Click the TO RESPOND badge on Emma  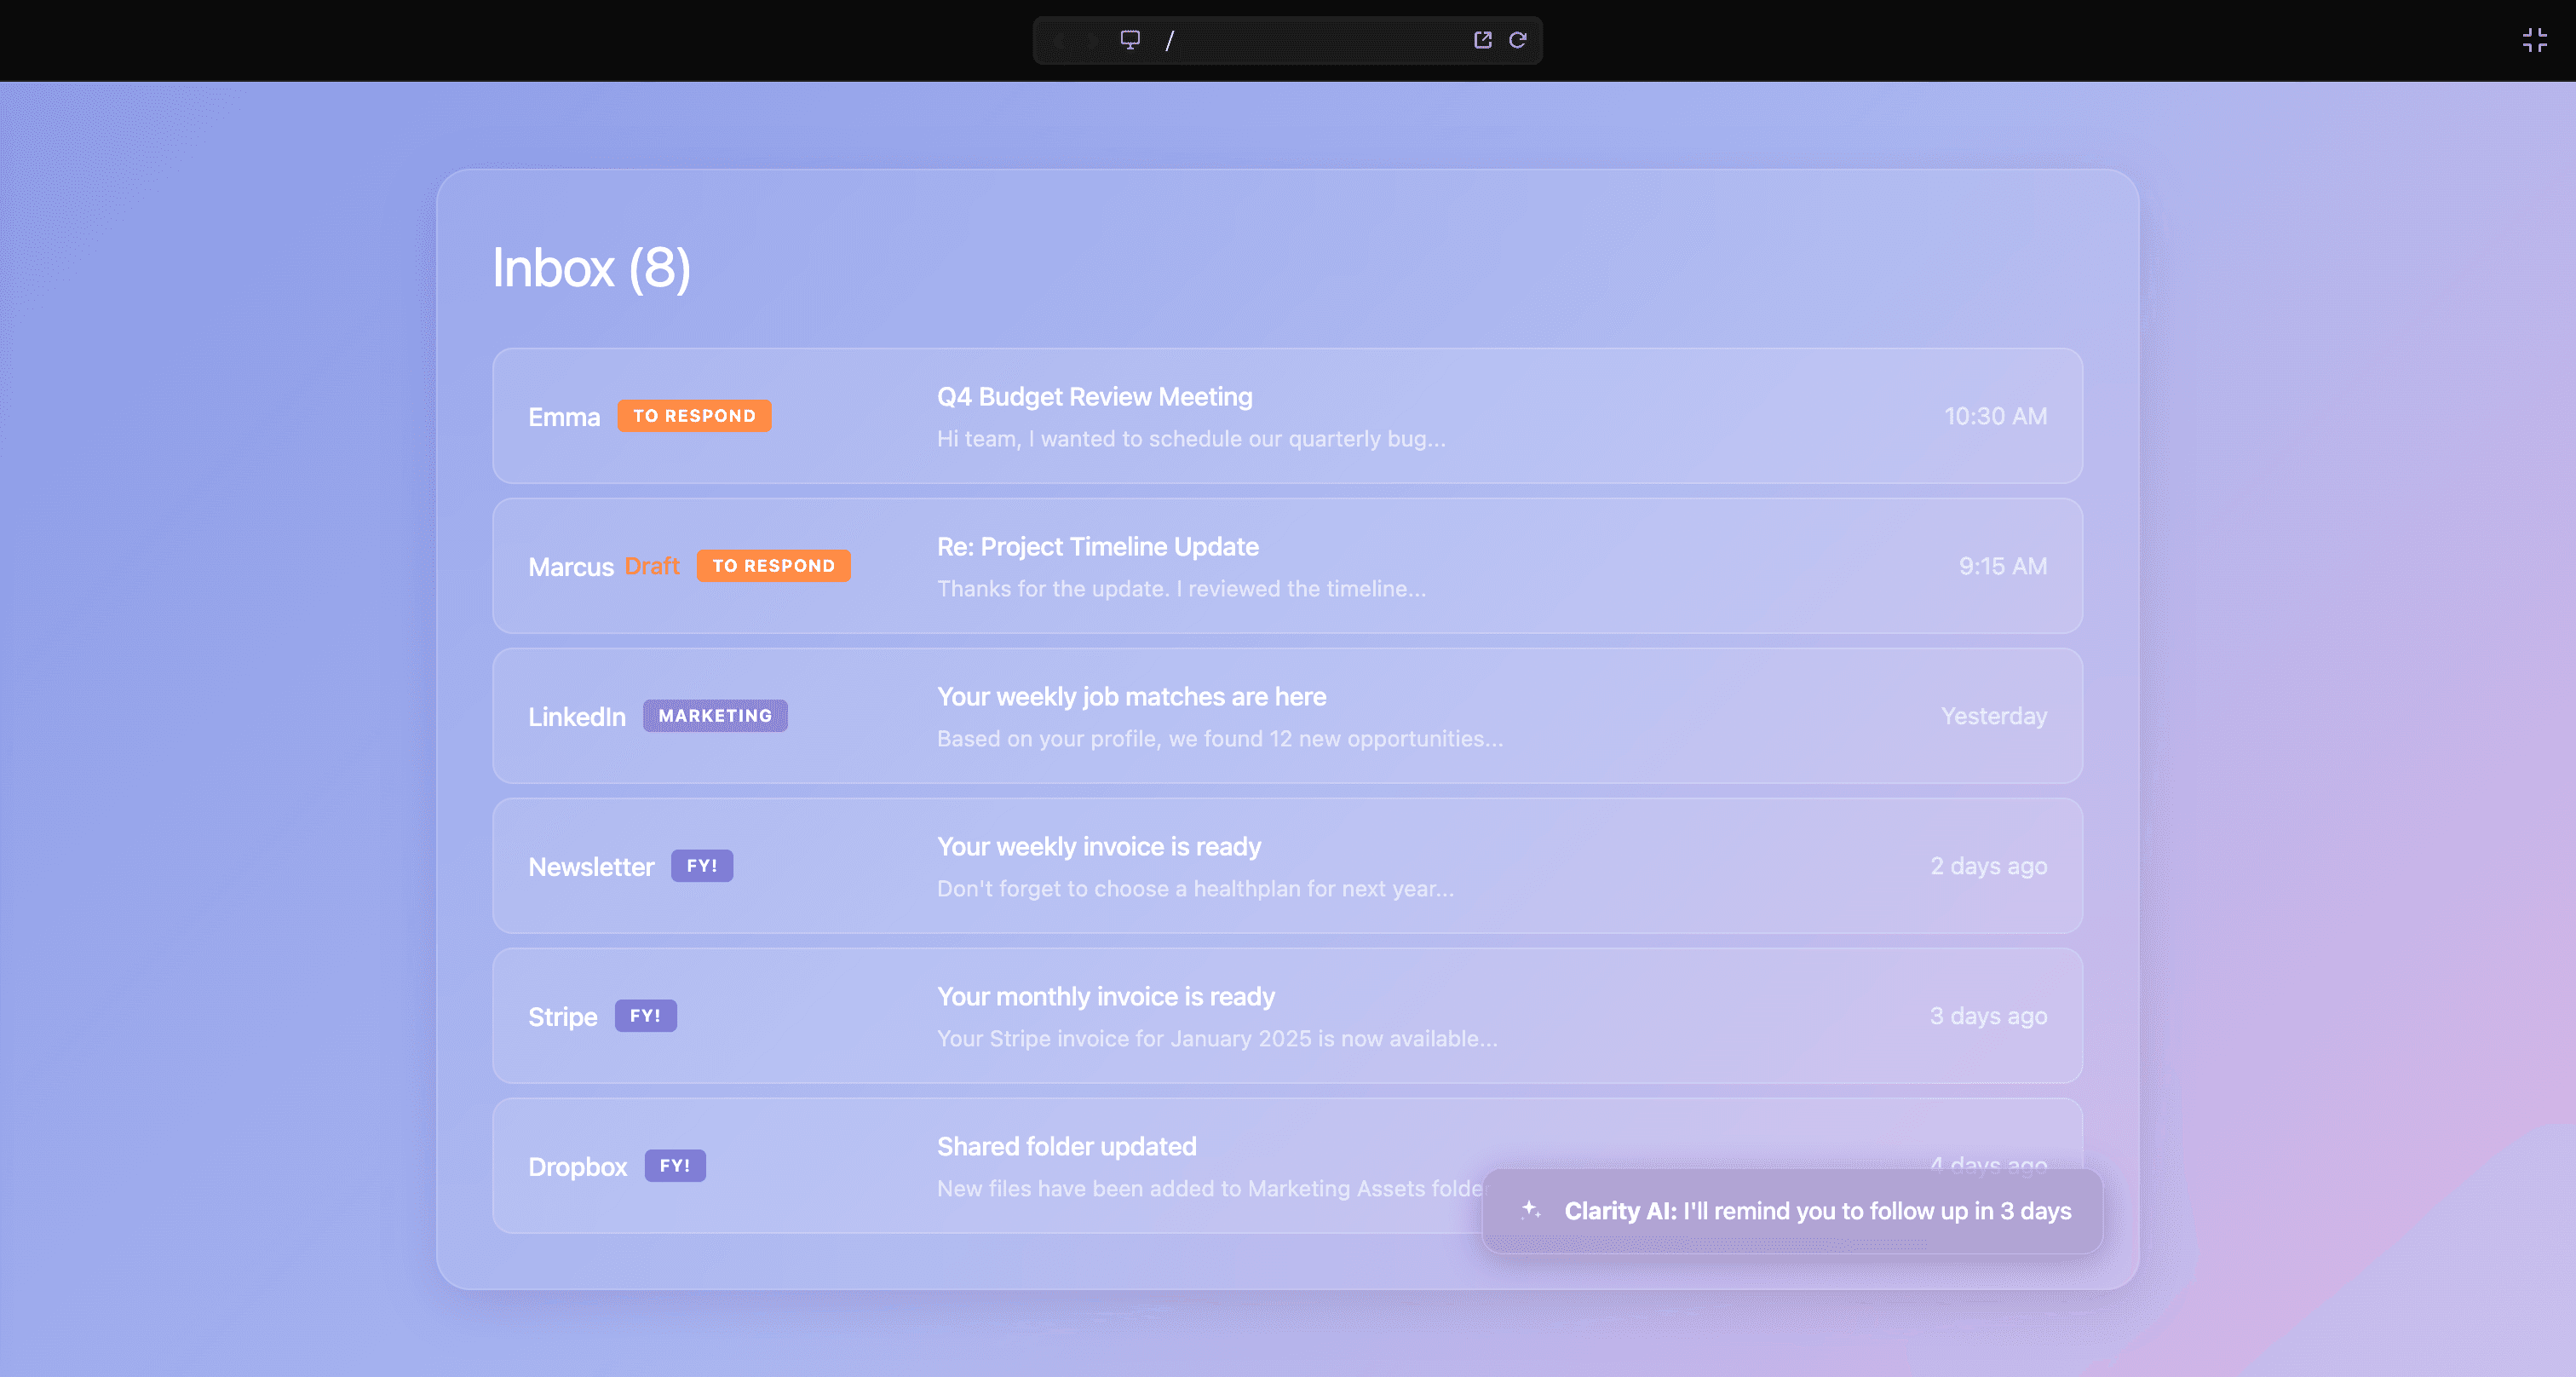694,416
